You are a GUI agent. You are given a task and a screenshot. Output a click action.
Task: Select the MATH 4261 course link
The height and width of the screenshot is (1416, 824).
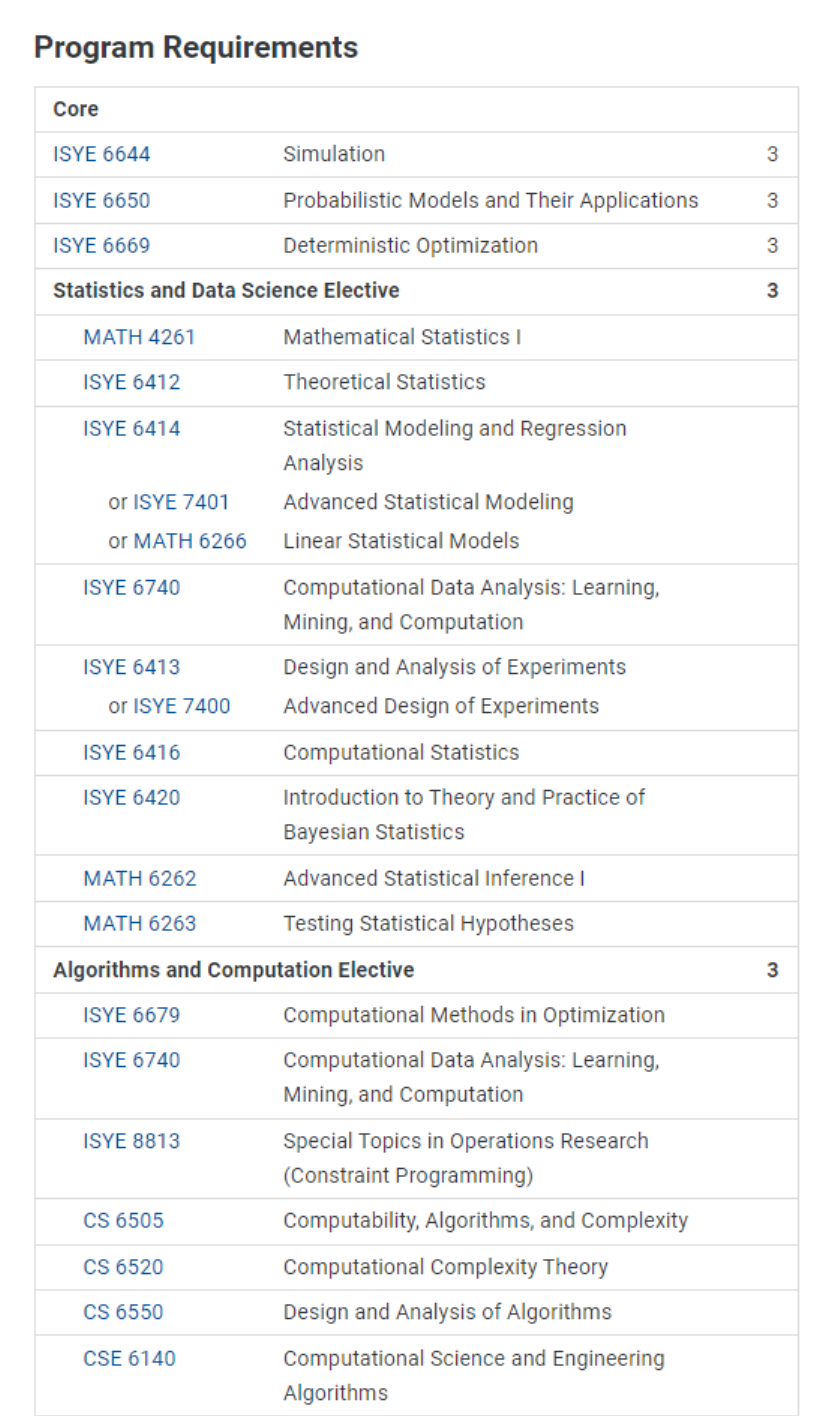pos(139,337)
